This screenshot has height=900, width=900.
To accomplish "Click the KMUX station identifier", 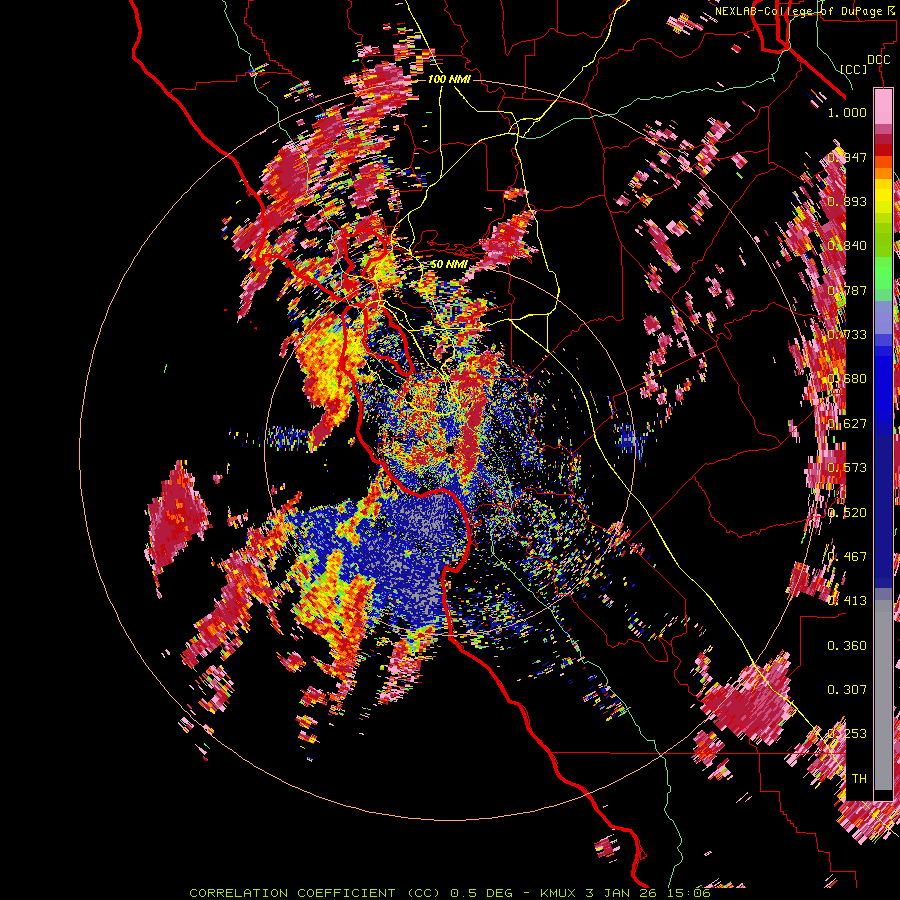I will (558, 893).
